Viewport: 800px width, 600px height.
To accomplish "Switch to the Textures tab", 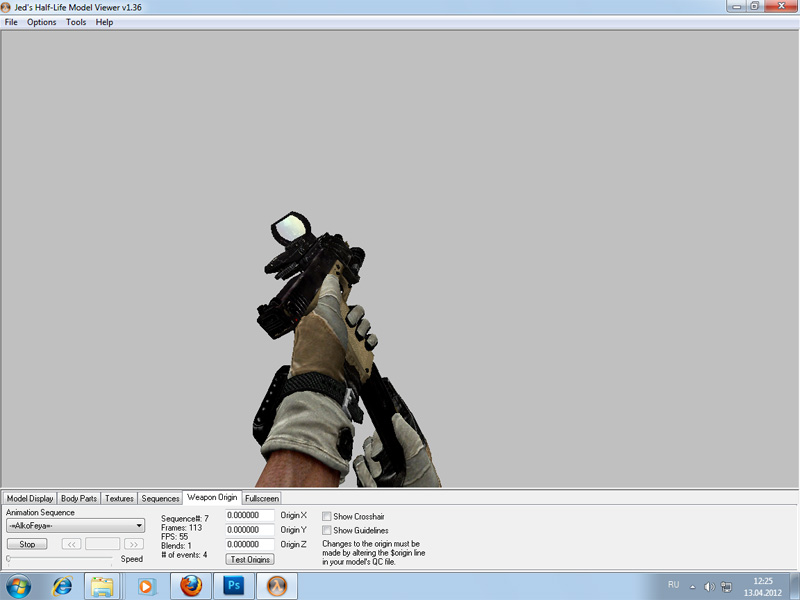I will 119,498.
